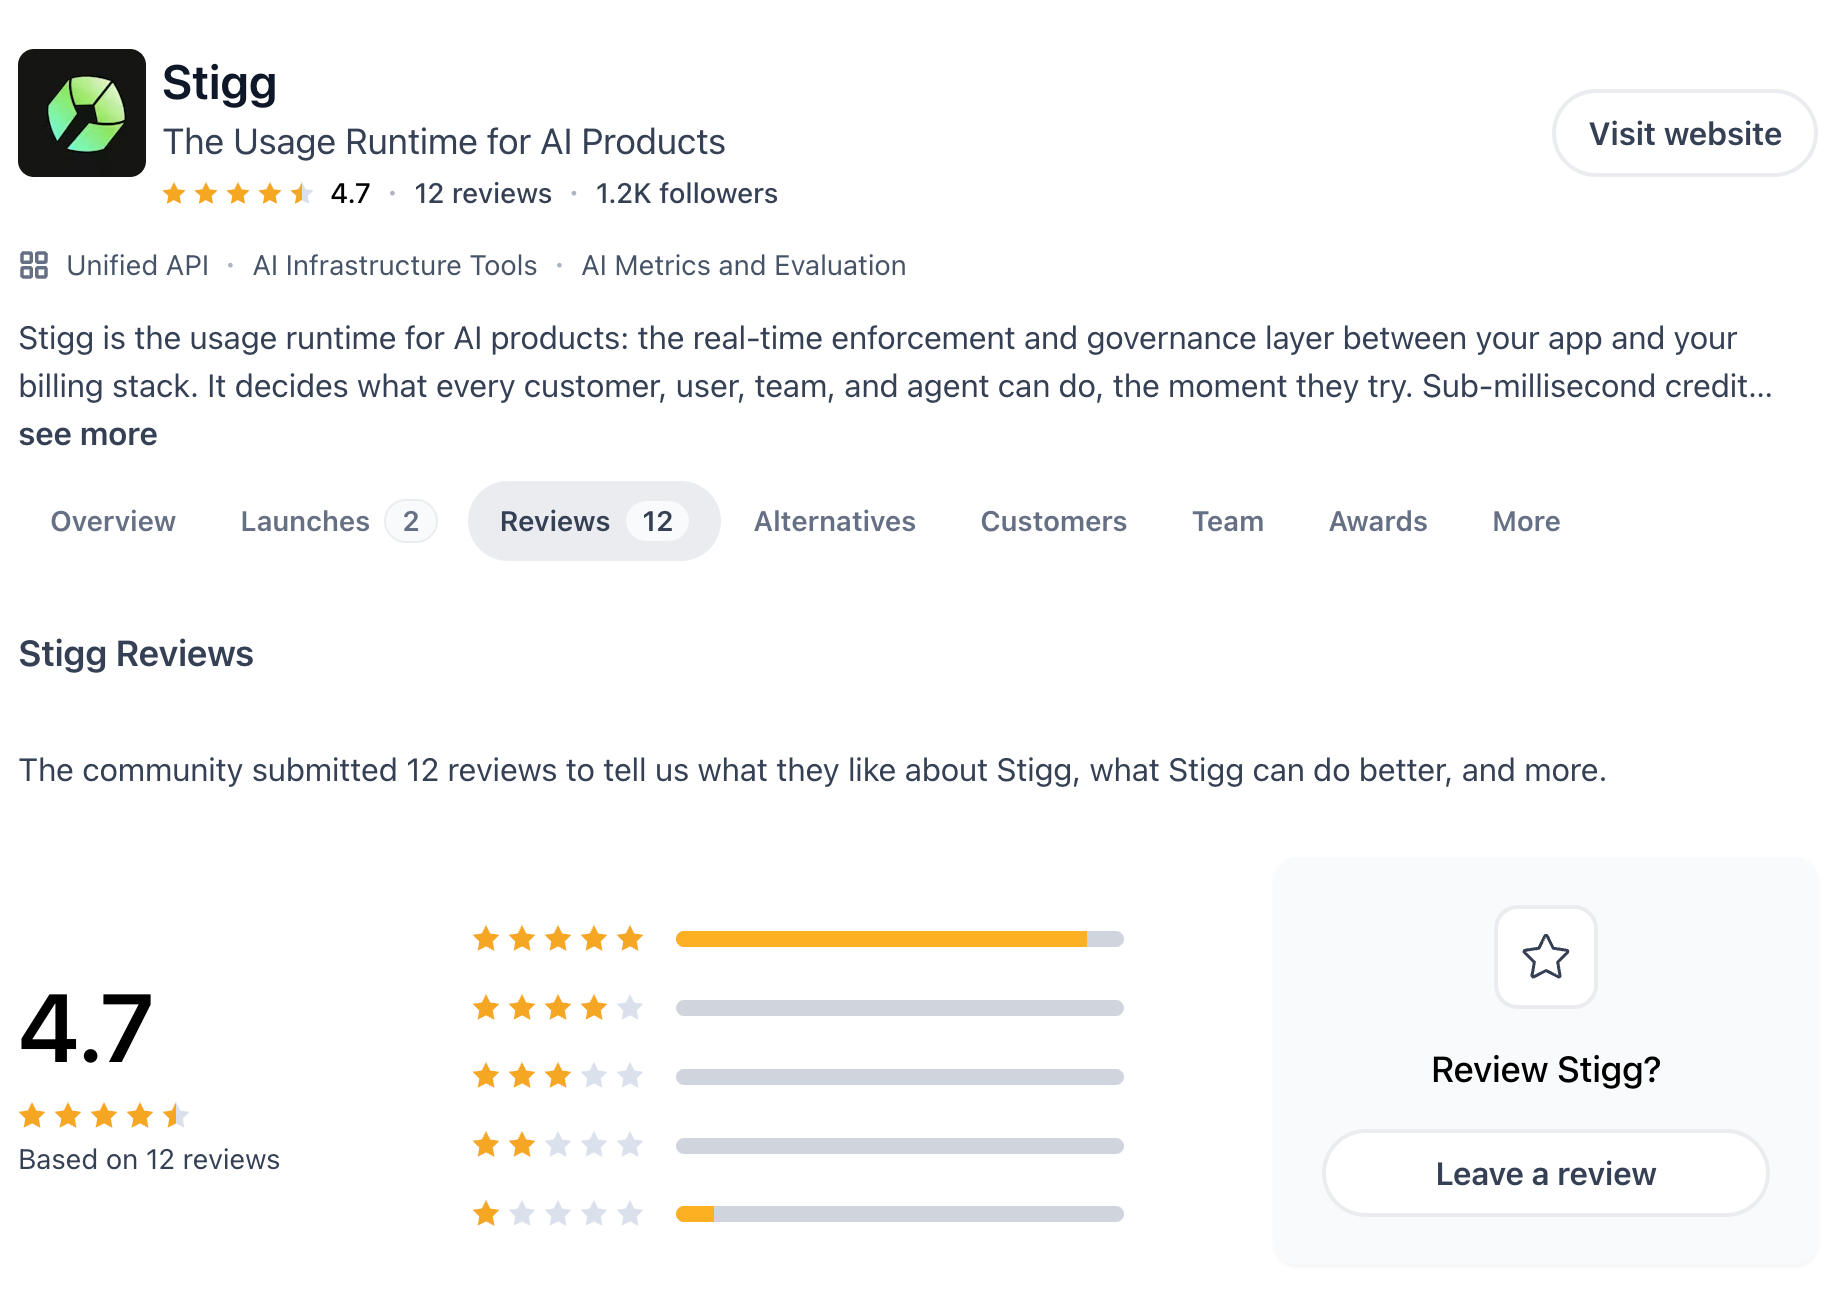Click the five-star rating progress bar
Image resolution: width=1848 pixels, height=1304 pixels.
(900, 939)
